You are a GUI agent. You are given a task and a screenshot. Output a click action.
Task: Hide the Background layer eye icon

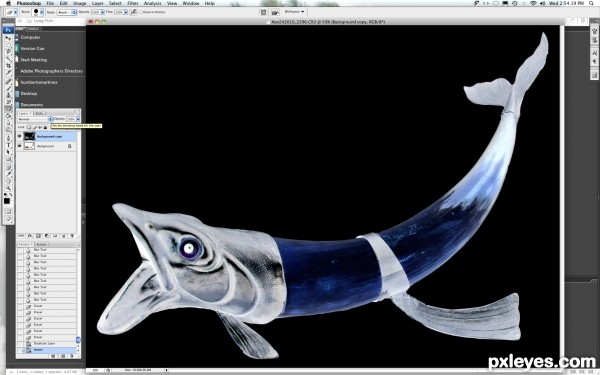coord(20,146)
